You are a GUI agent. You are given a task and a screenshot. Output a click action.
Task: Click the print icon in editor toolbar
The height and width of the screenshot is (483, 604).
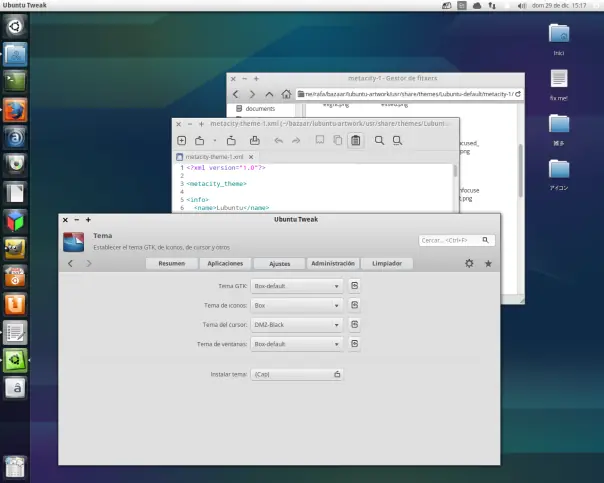point(255,141)
